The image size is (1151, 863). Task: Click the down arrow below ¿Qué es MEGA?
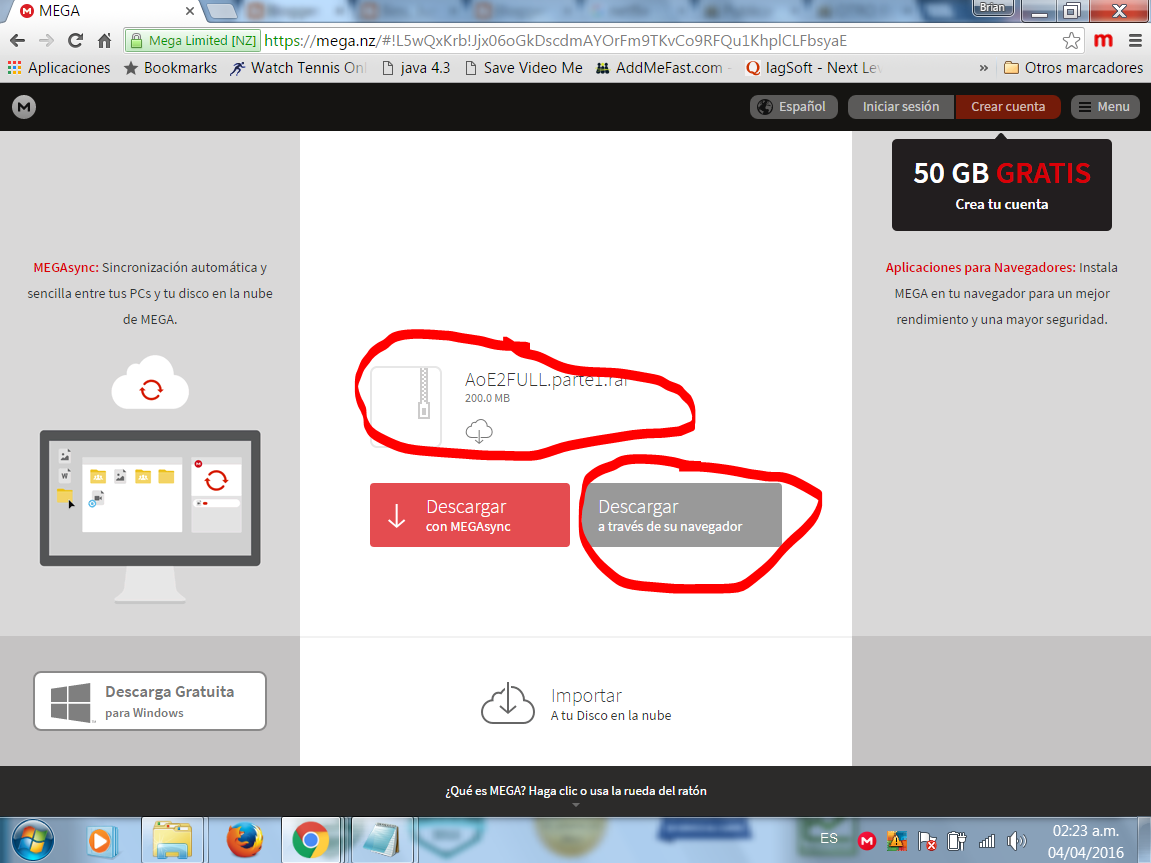coord(576,806)
